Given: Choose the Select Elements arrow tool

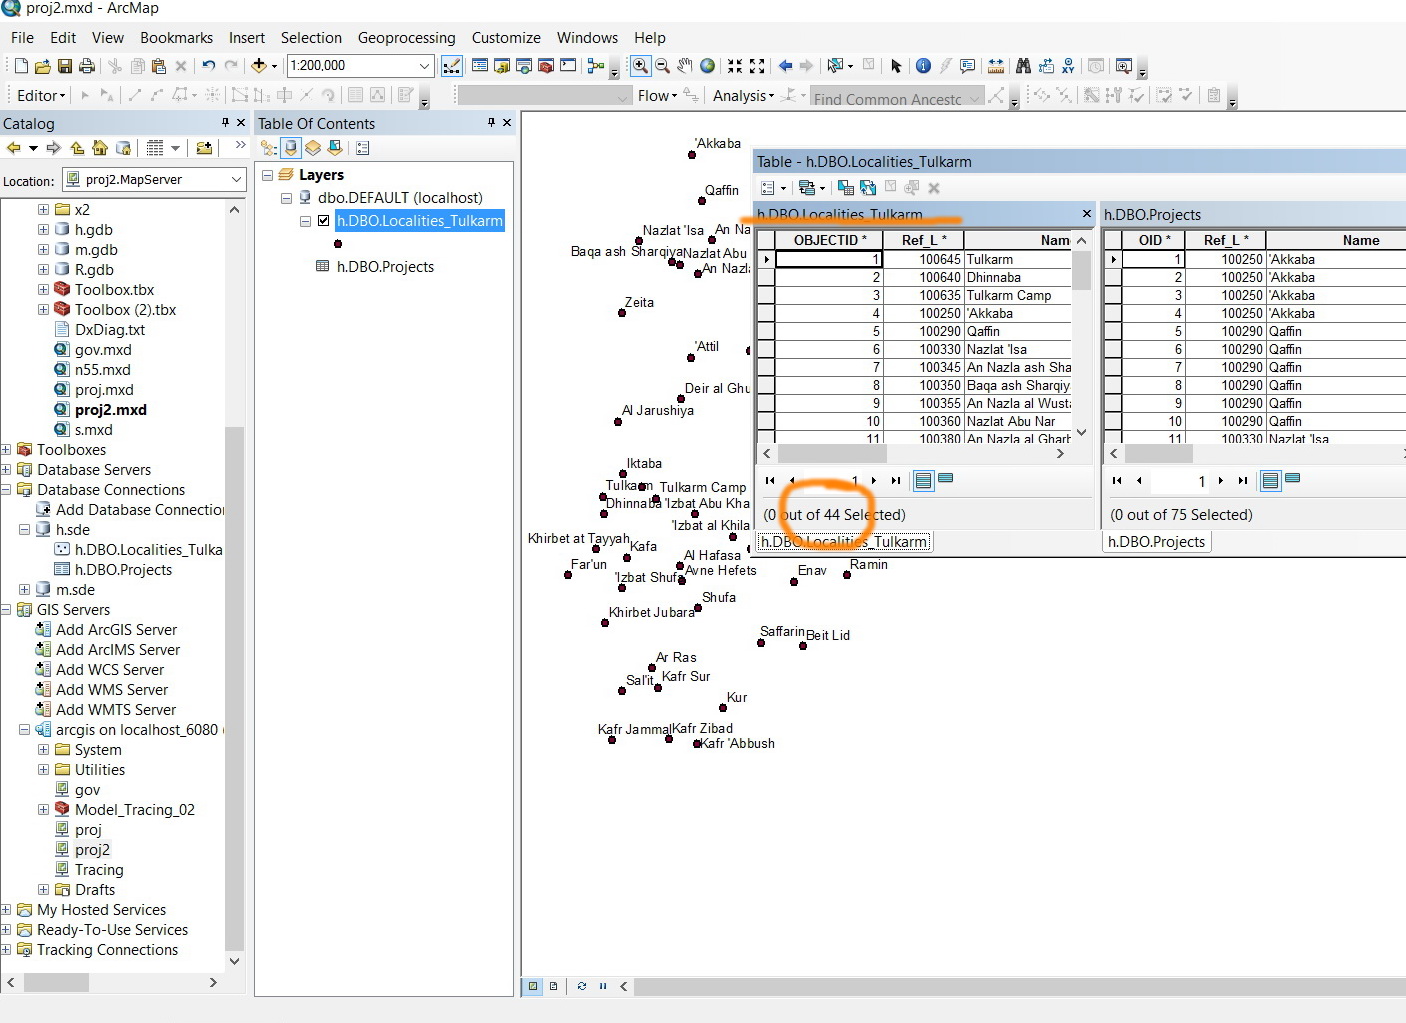Looking at the screenshot, I should point(896,66).
